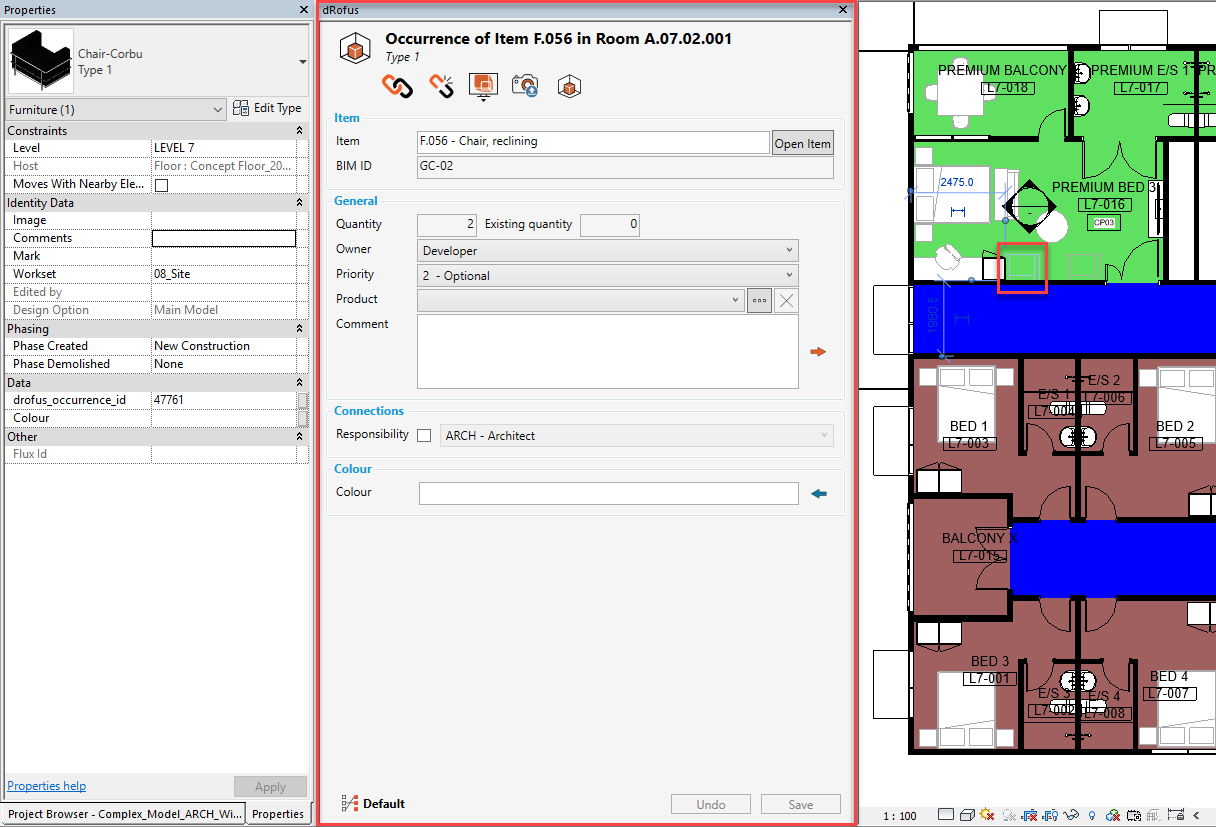Click the Comments input field in Properties
The width and height of the screenshot is (1216, 827).
point(223,238)
